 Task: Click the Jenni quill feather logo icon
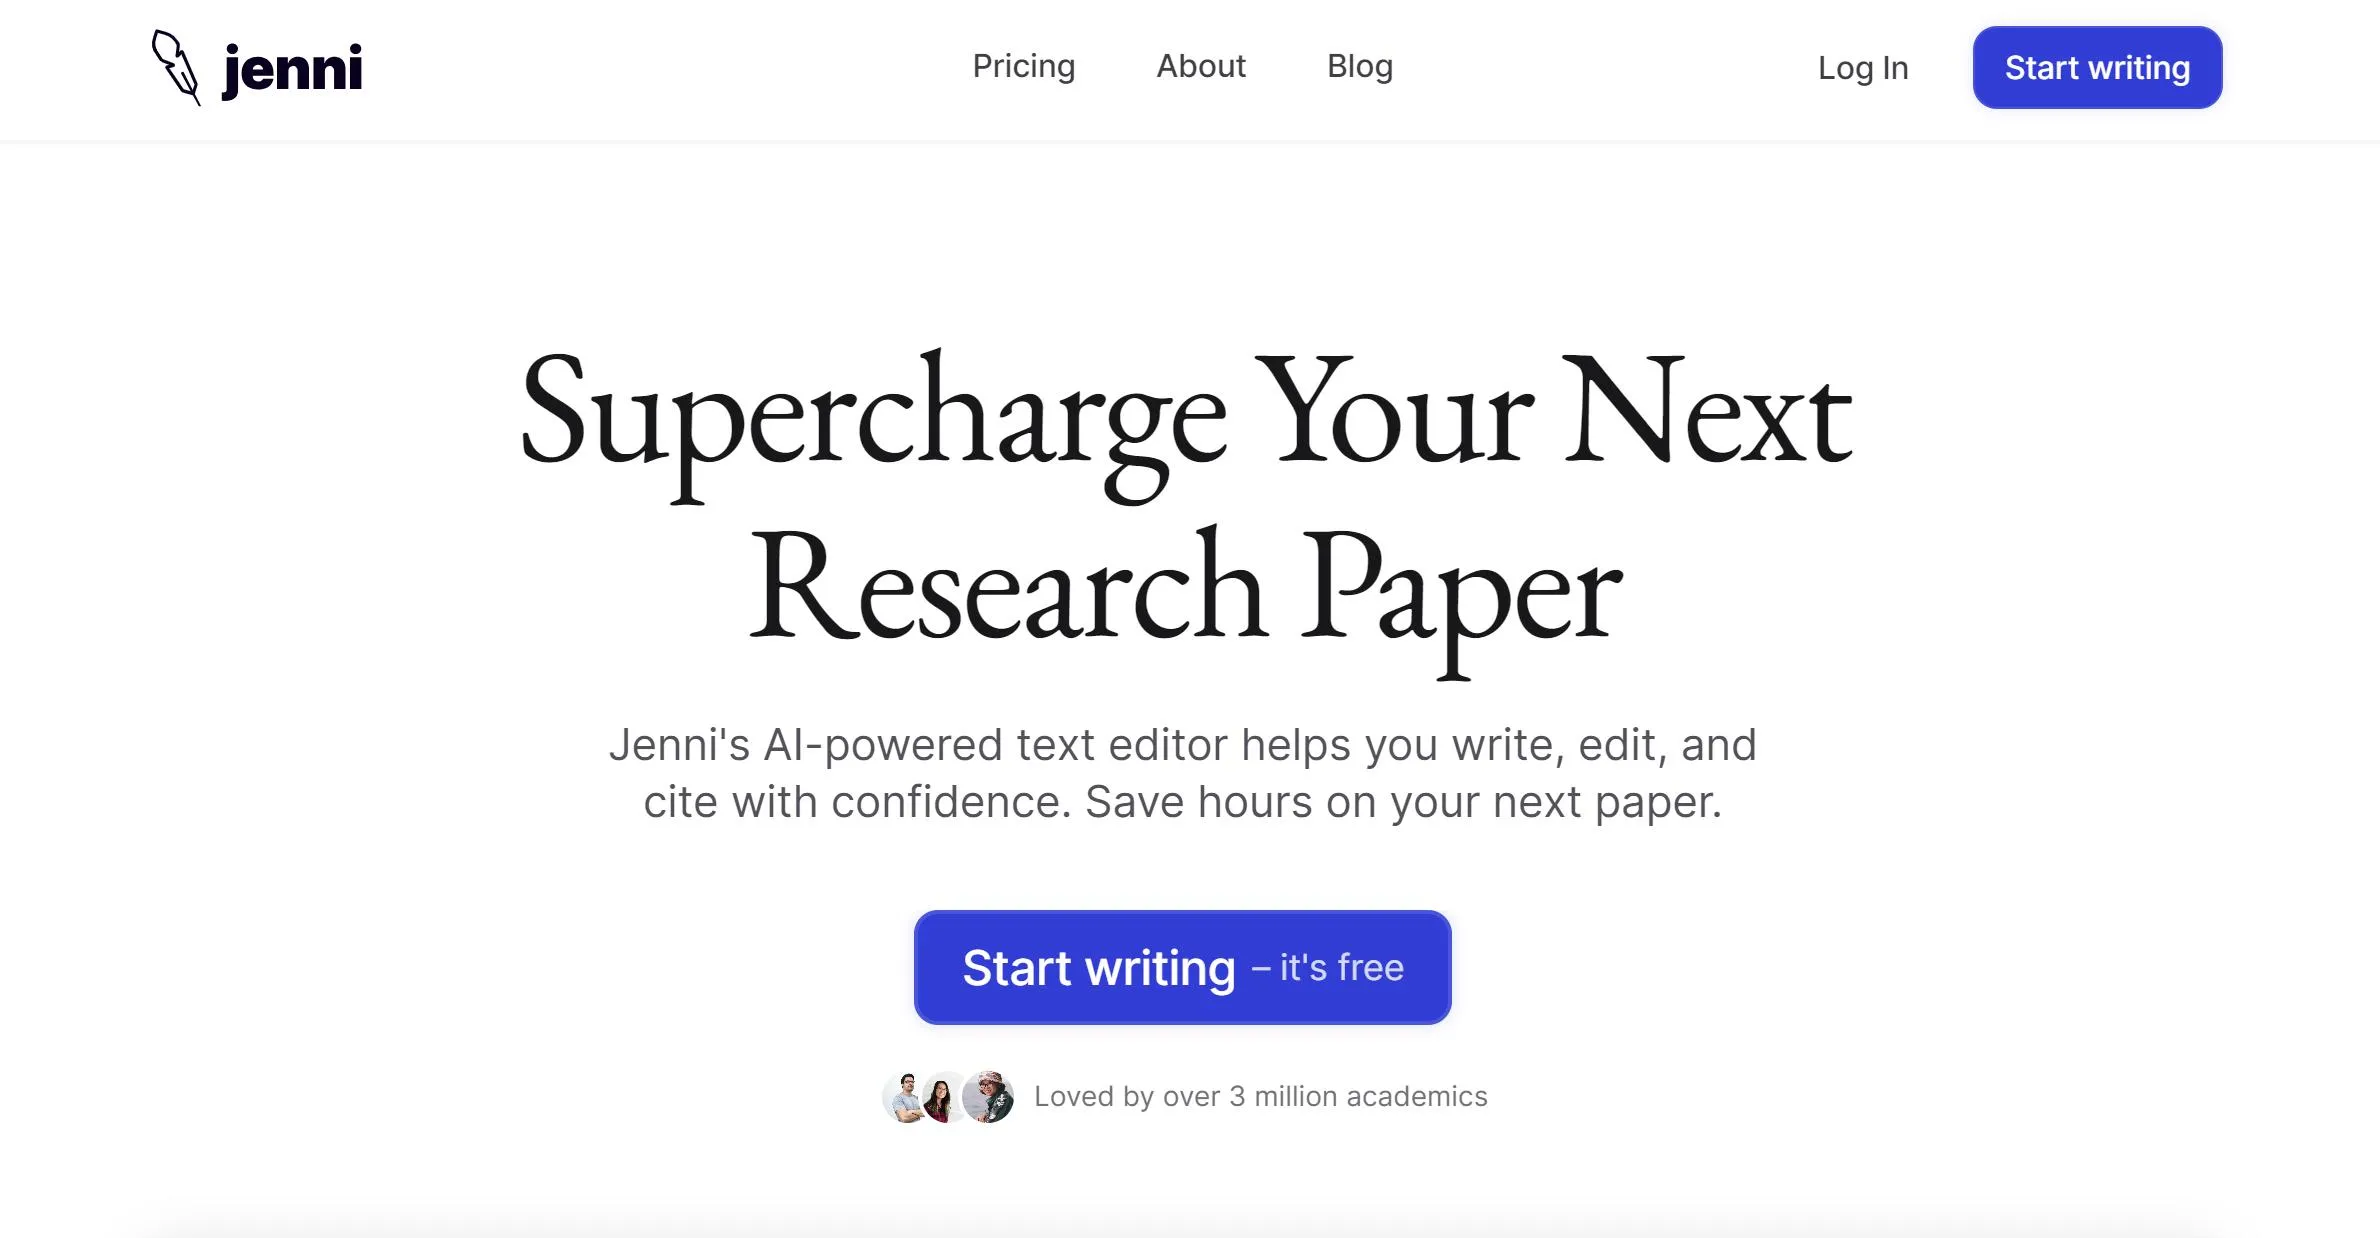tap(176, 67)
